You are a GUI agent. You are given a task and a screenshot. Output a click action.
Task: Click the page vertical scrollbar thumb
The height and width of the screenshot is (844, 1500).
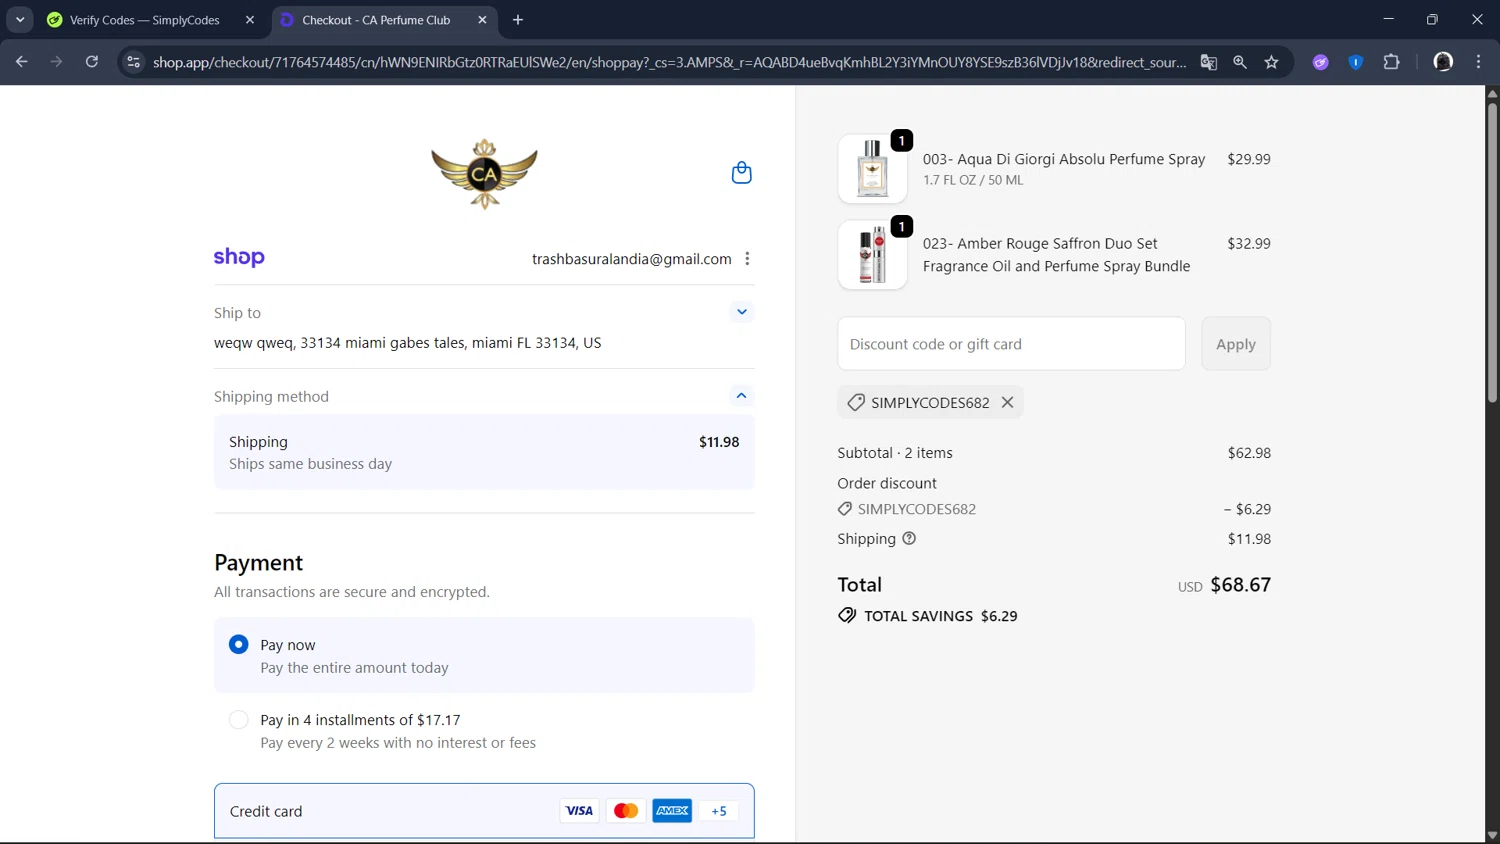coord(1492,251)
